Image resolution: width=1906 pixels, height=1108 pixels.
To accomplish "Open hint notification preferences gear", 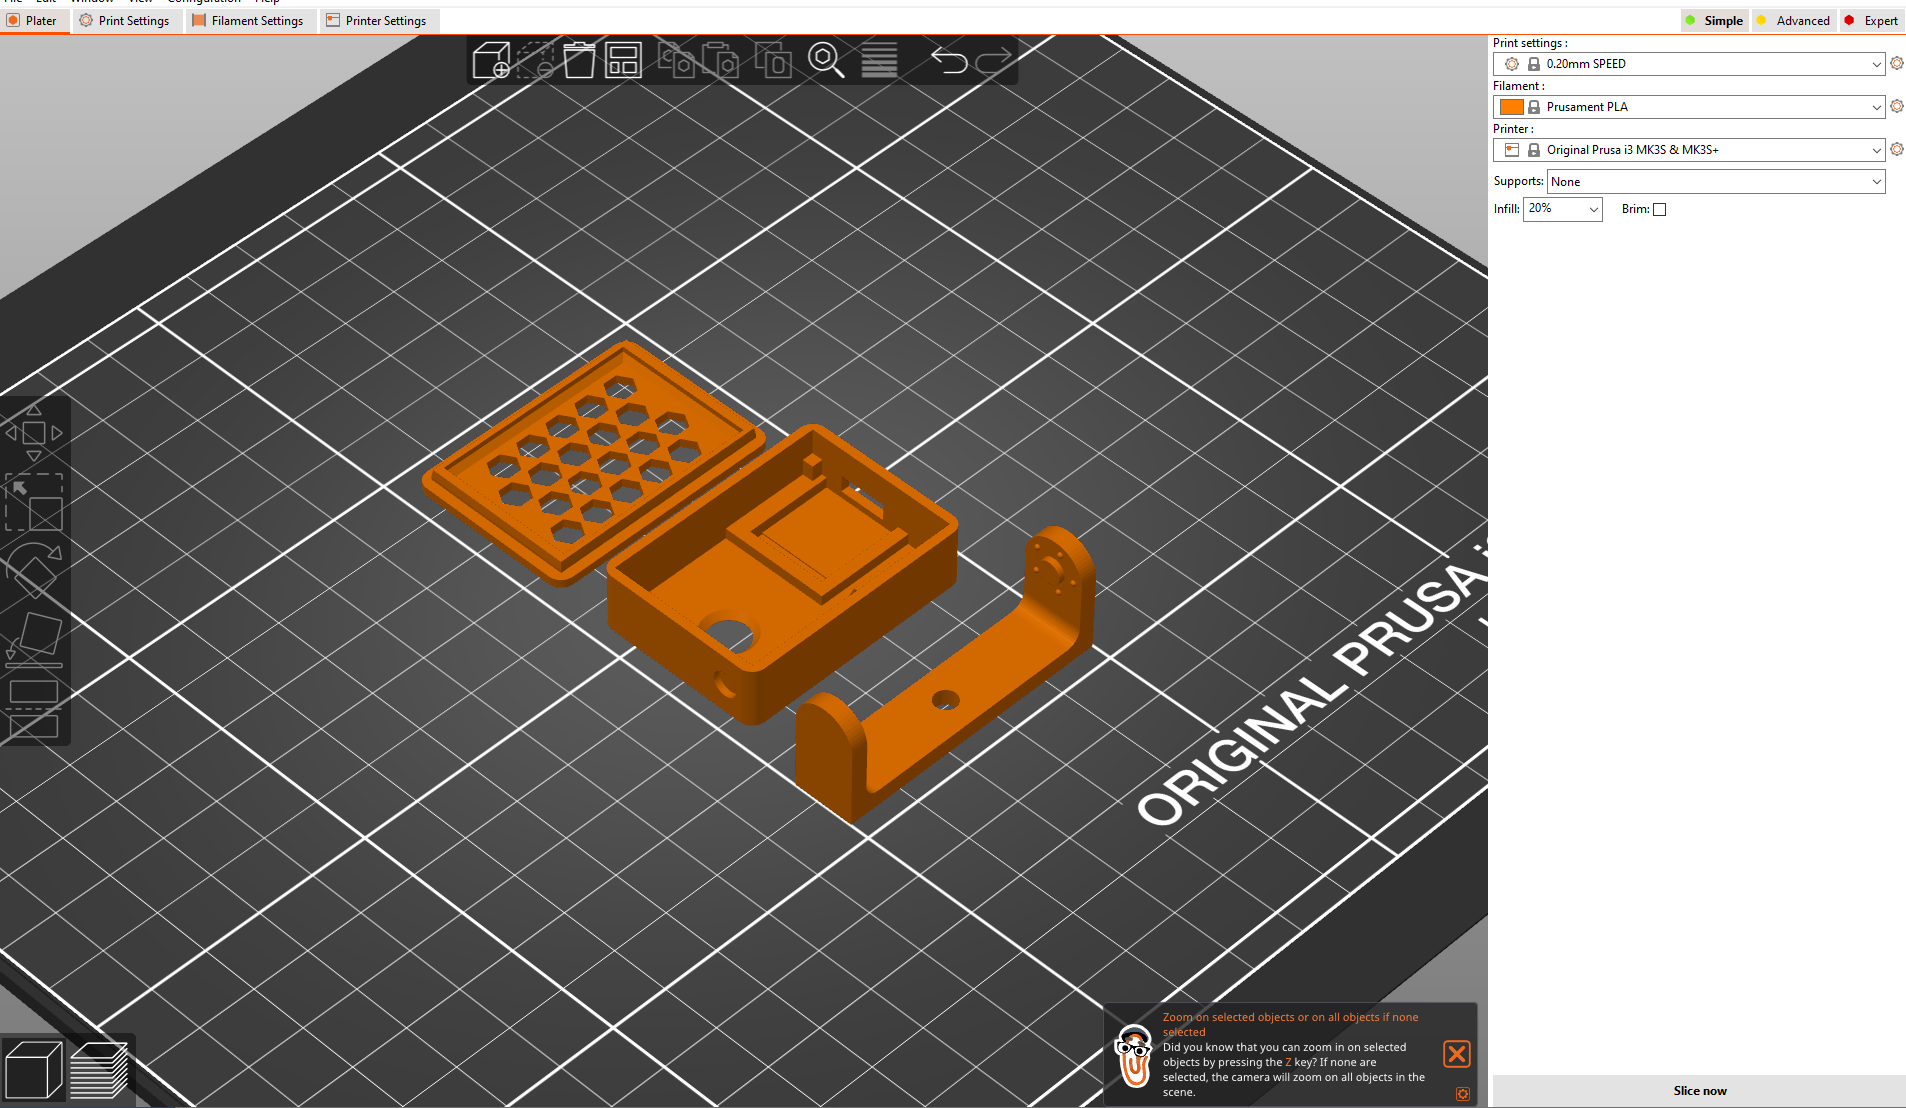I will click(x=1462, y=1094).
